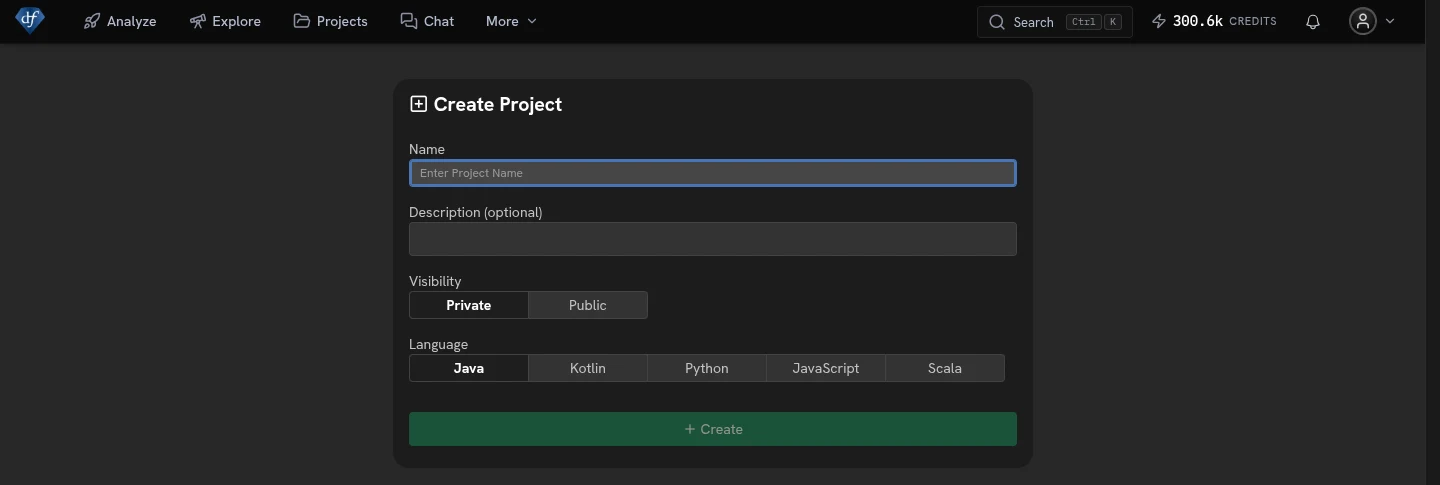Click the Description (optional) field
This screenshot has height=485, width=1440.
click(x=713, y=239)
